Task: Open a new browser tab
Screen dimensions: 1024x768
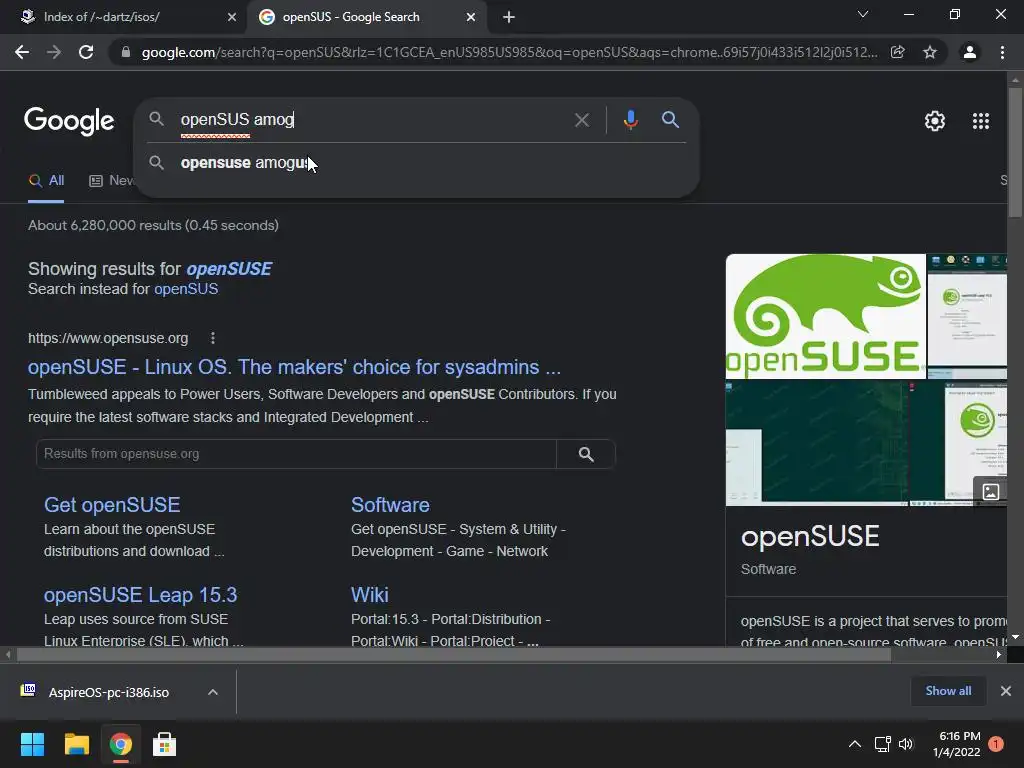Action: pos(509,17)
